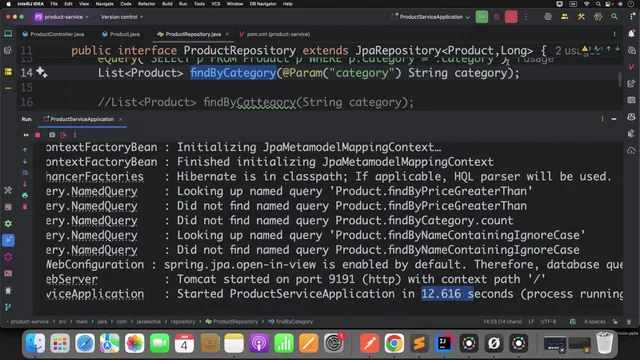Image resolution: width=640 pixels, height=360 pixels.
Task: Open Terminal tool window in left sidebar
Action: coord(8,273)
